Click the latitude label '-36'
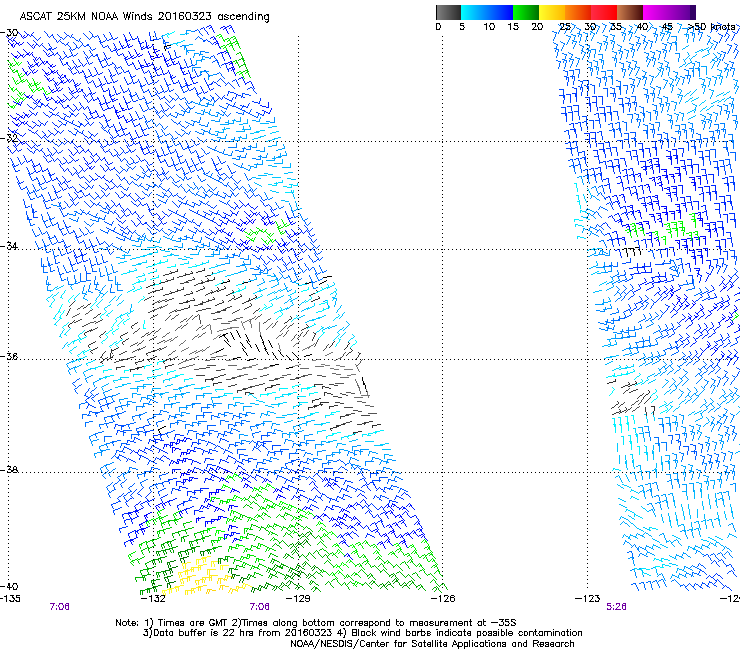 point(10,356)
